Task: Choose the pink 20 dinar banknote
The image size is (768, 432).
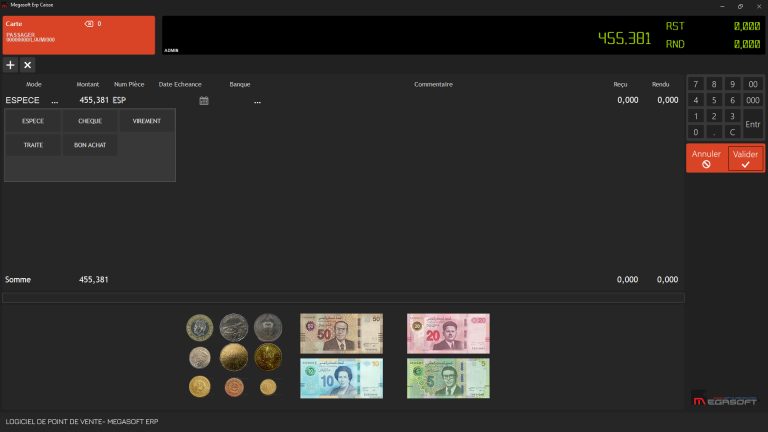Action: pyautogui.click(x=448, y=334)
